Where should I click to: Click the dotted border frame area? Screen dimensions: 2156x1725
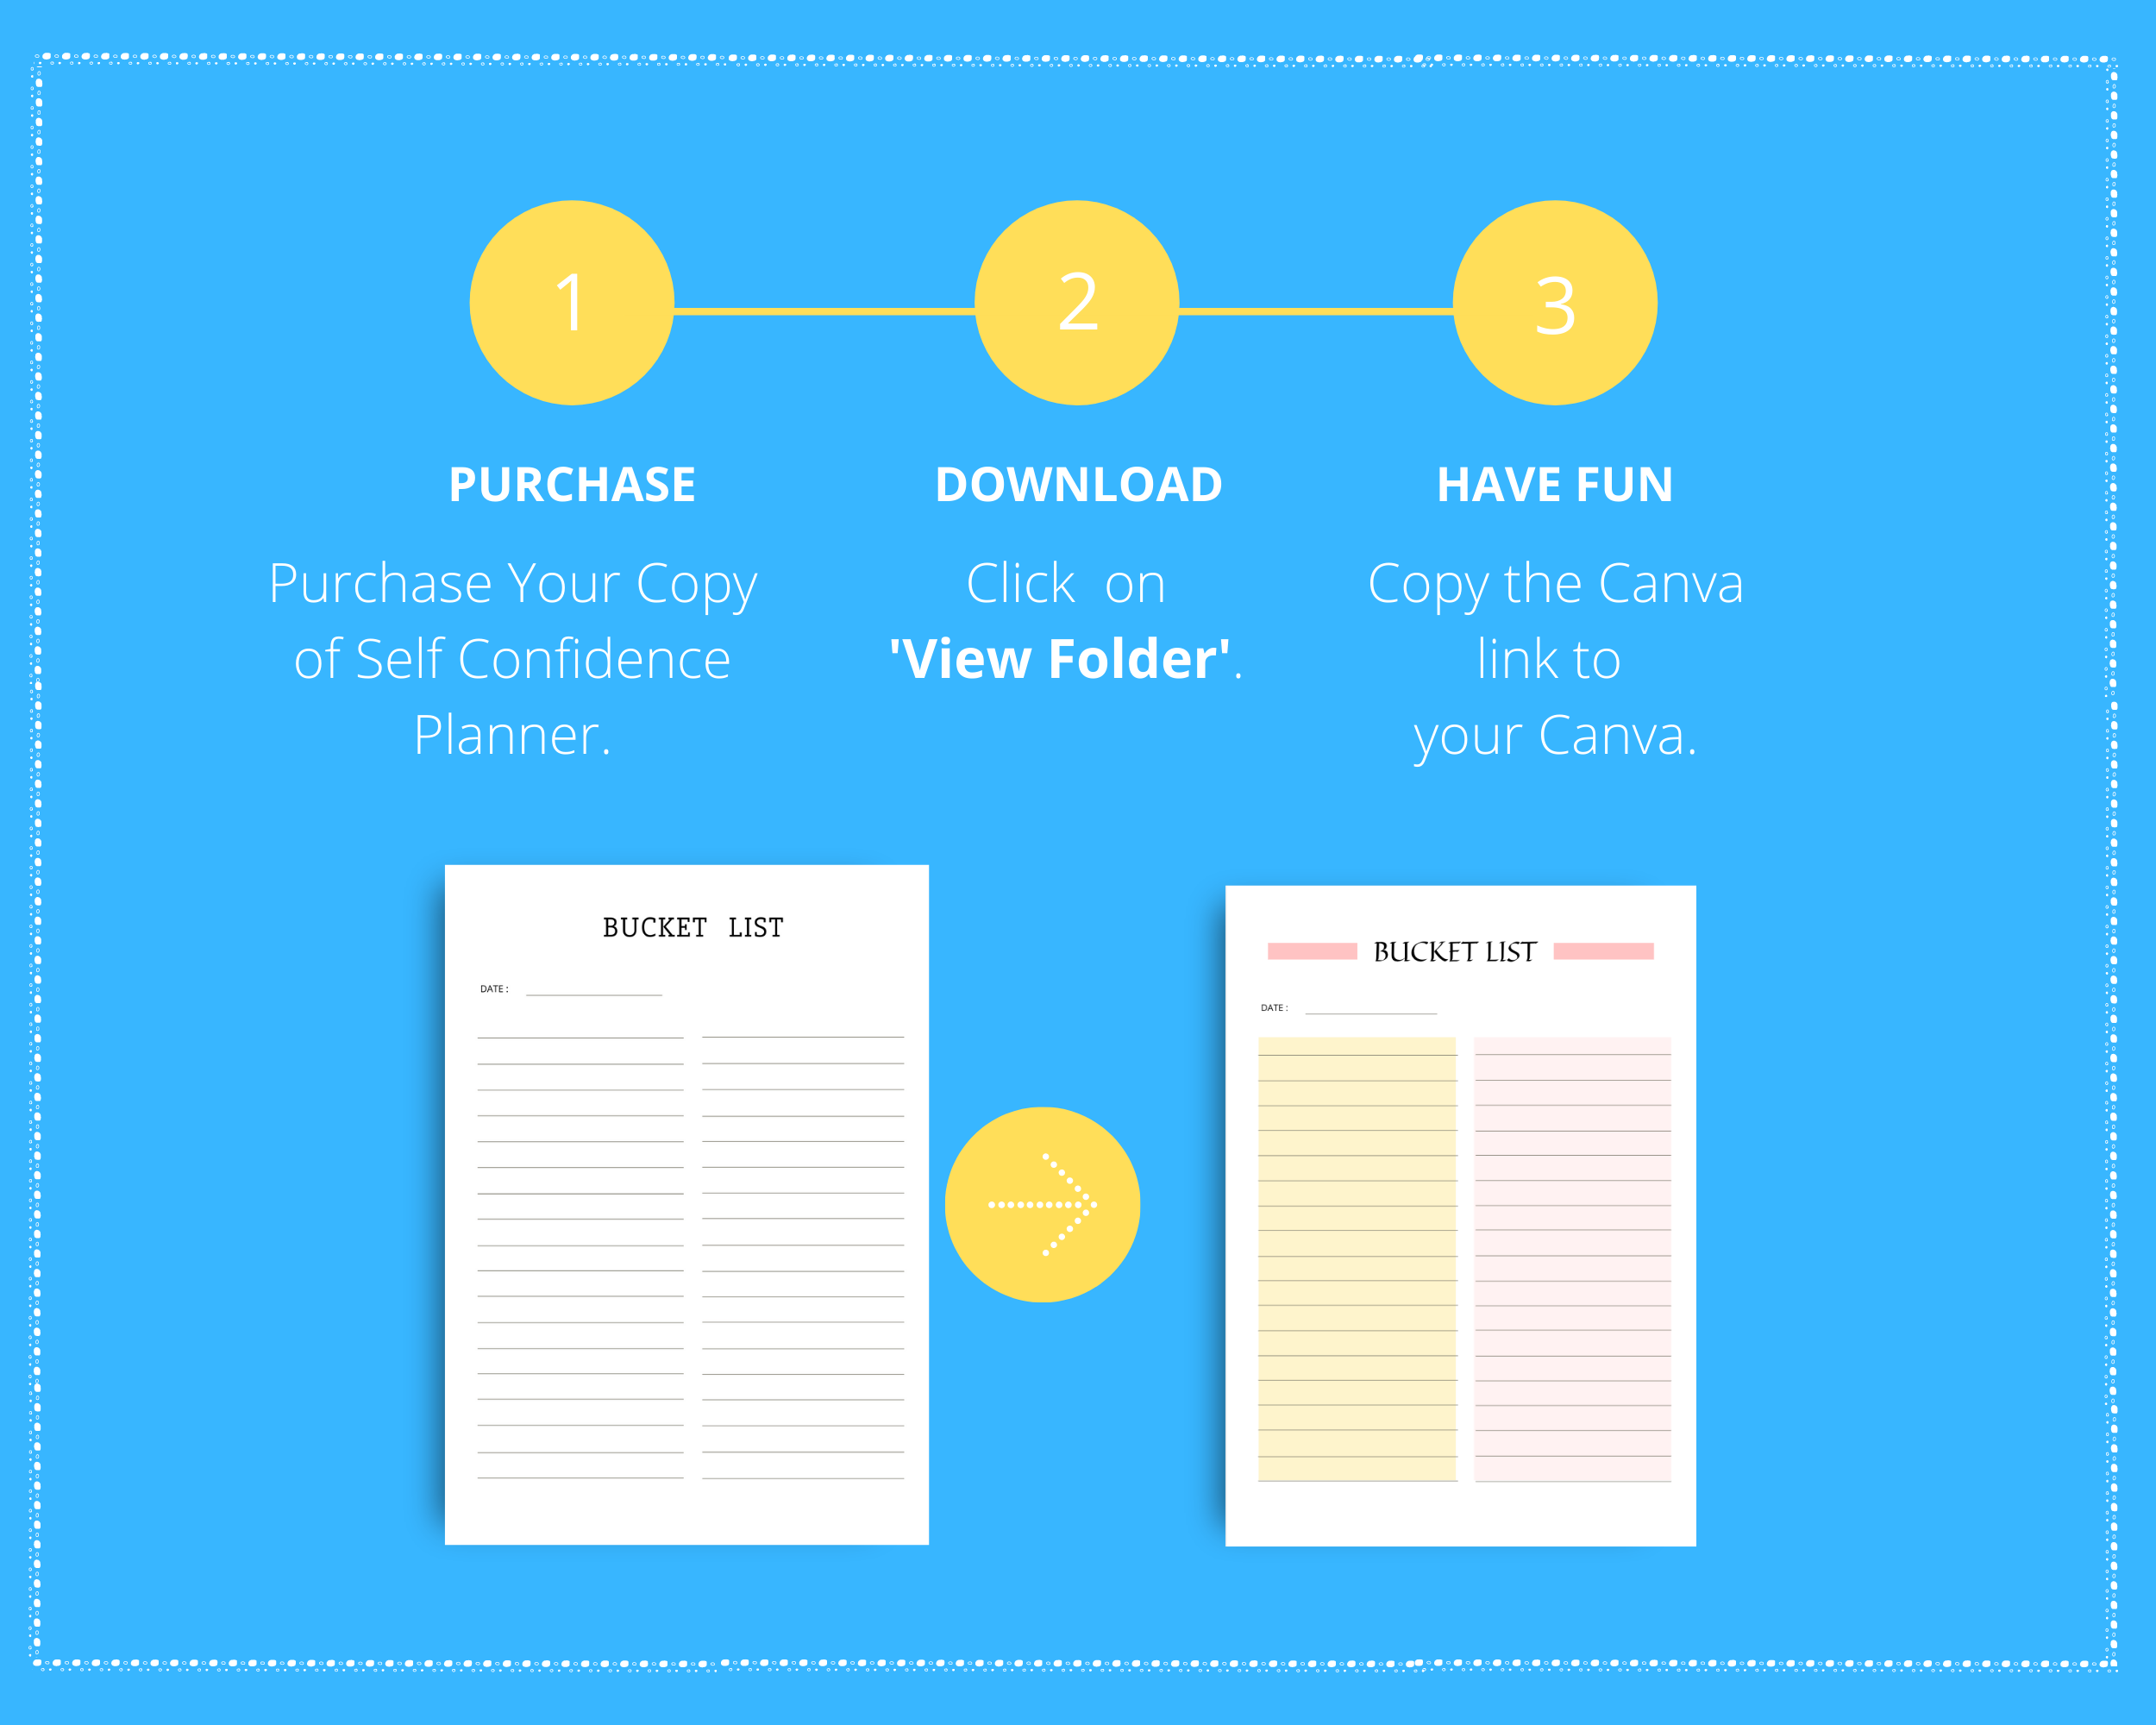click(x=1077, y=54)
